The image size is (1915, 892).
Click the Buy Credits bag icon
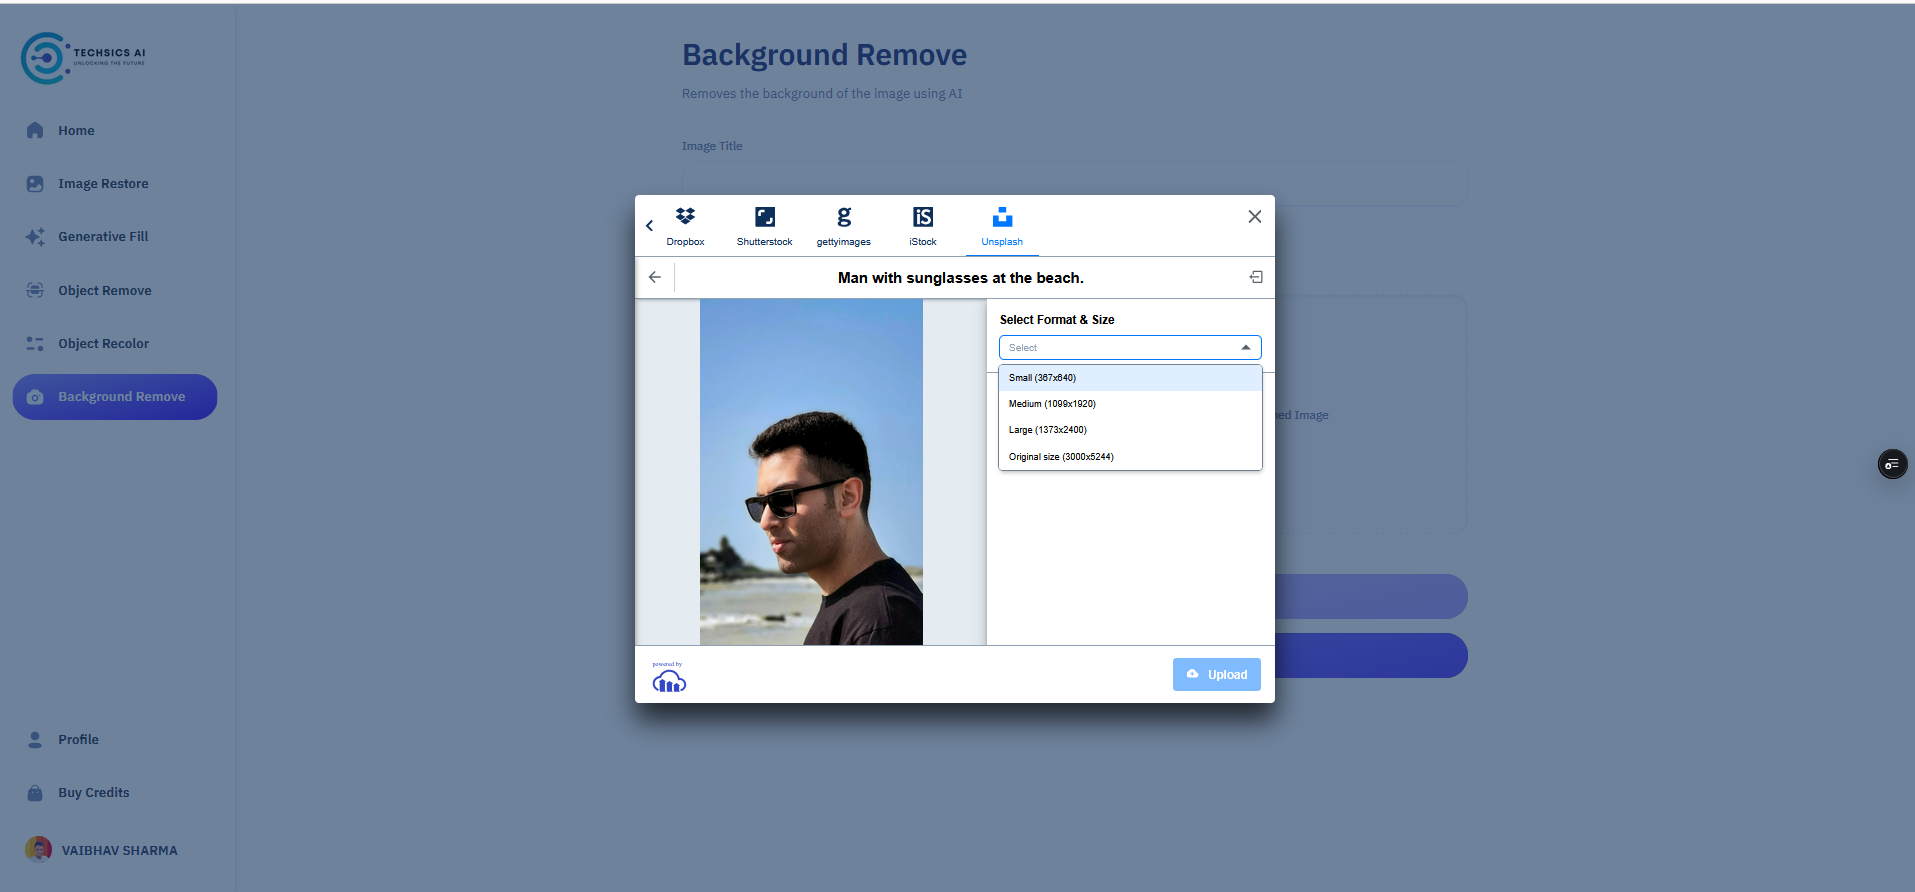35,793
